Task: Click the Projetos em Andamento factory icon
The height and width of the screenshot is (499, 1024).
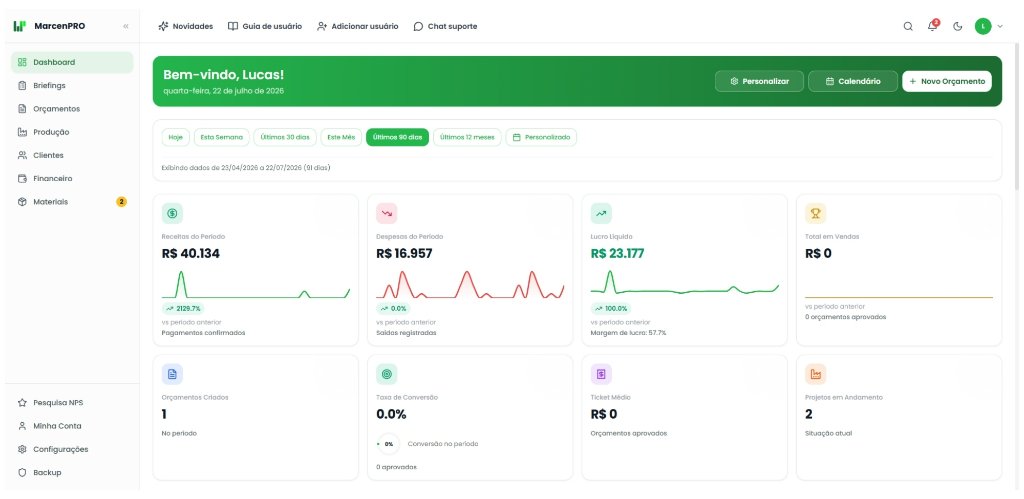Action: (816, 374)
